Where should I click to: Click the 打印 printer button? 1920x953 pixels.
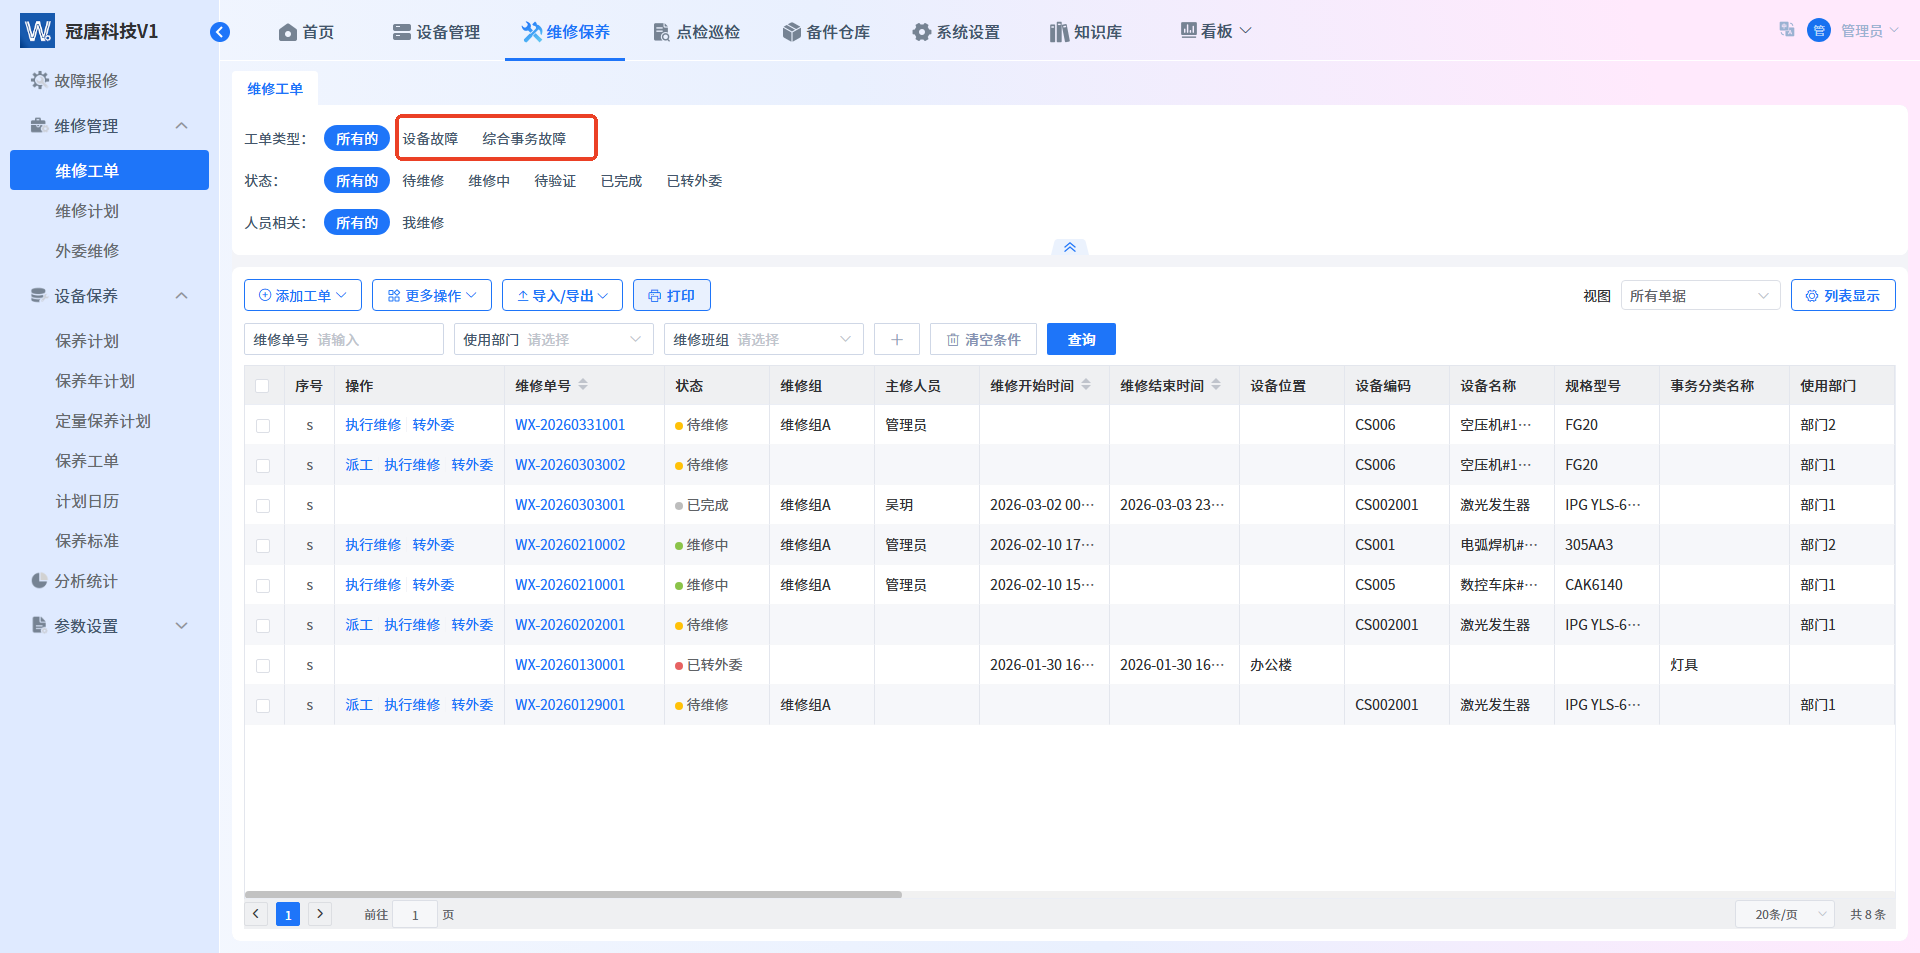pos(672,296)
